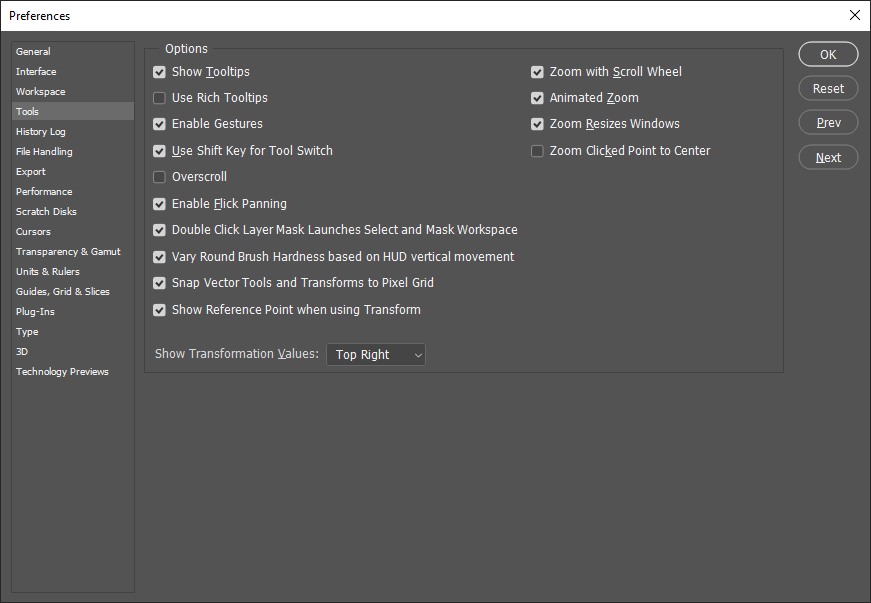Viewport: 871px width, 603px height.
Task: Open Show Transformation Values dropdown
Action: click(x=376, y=355)
